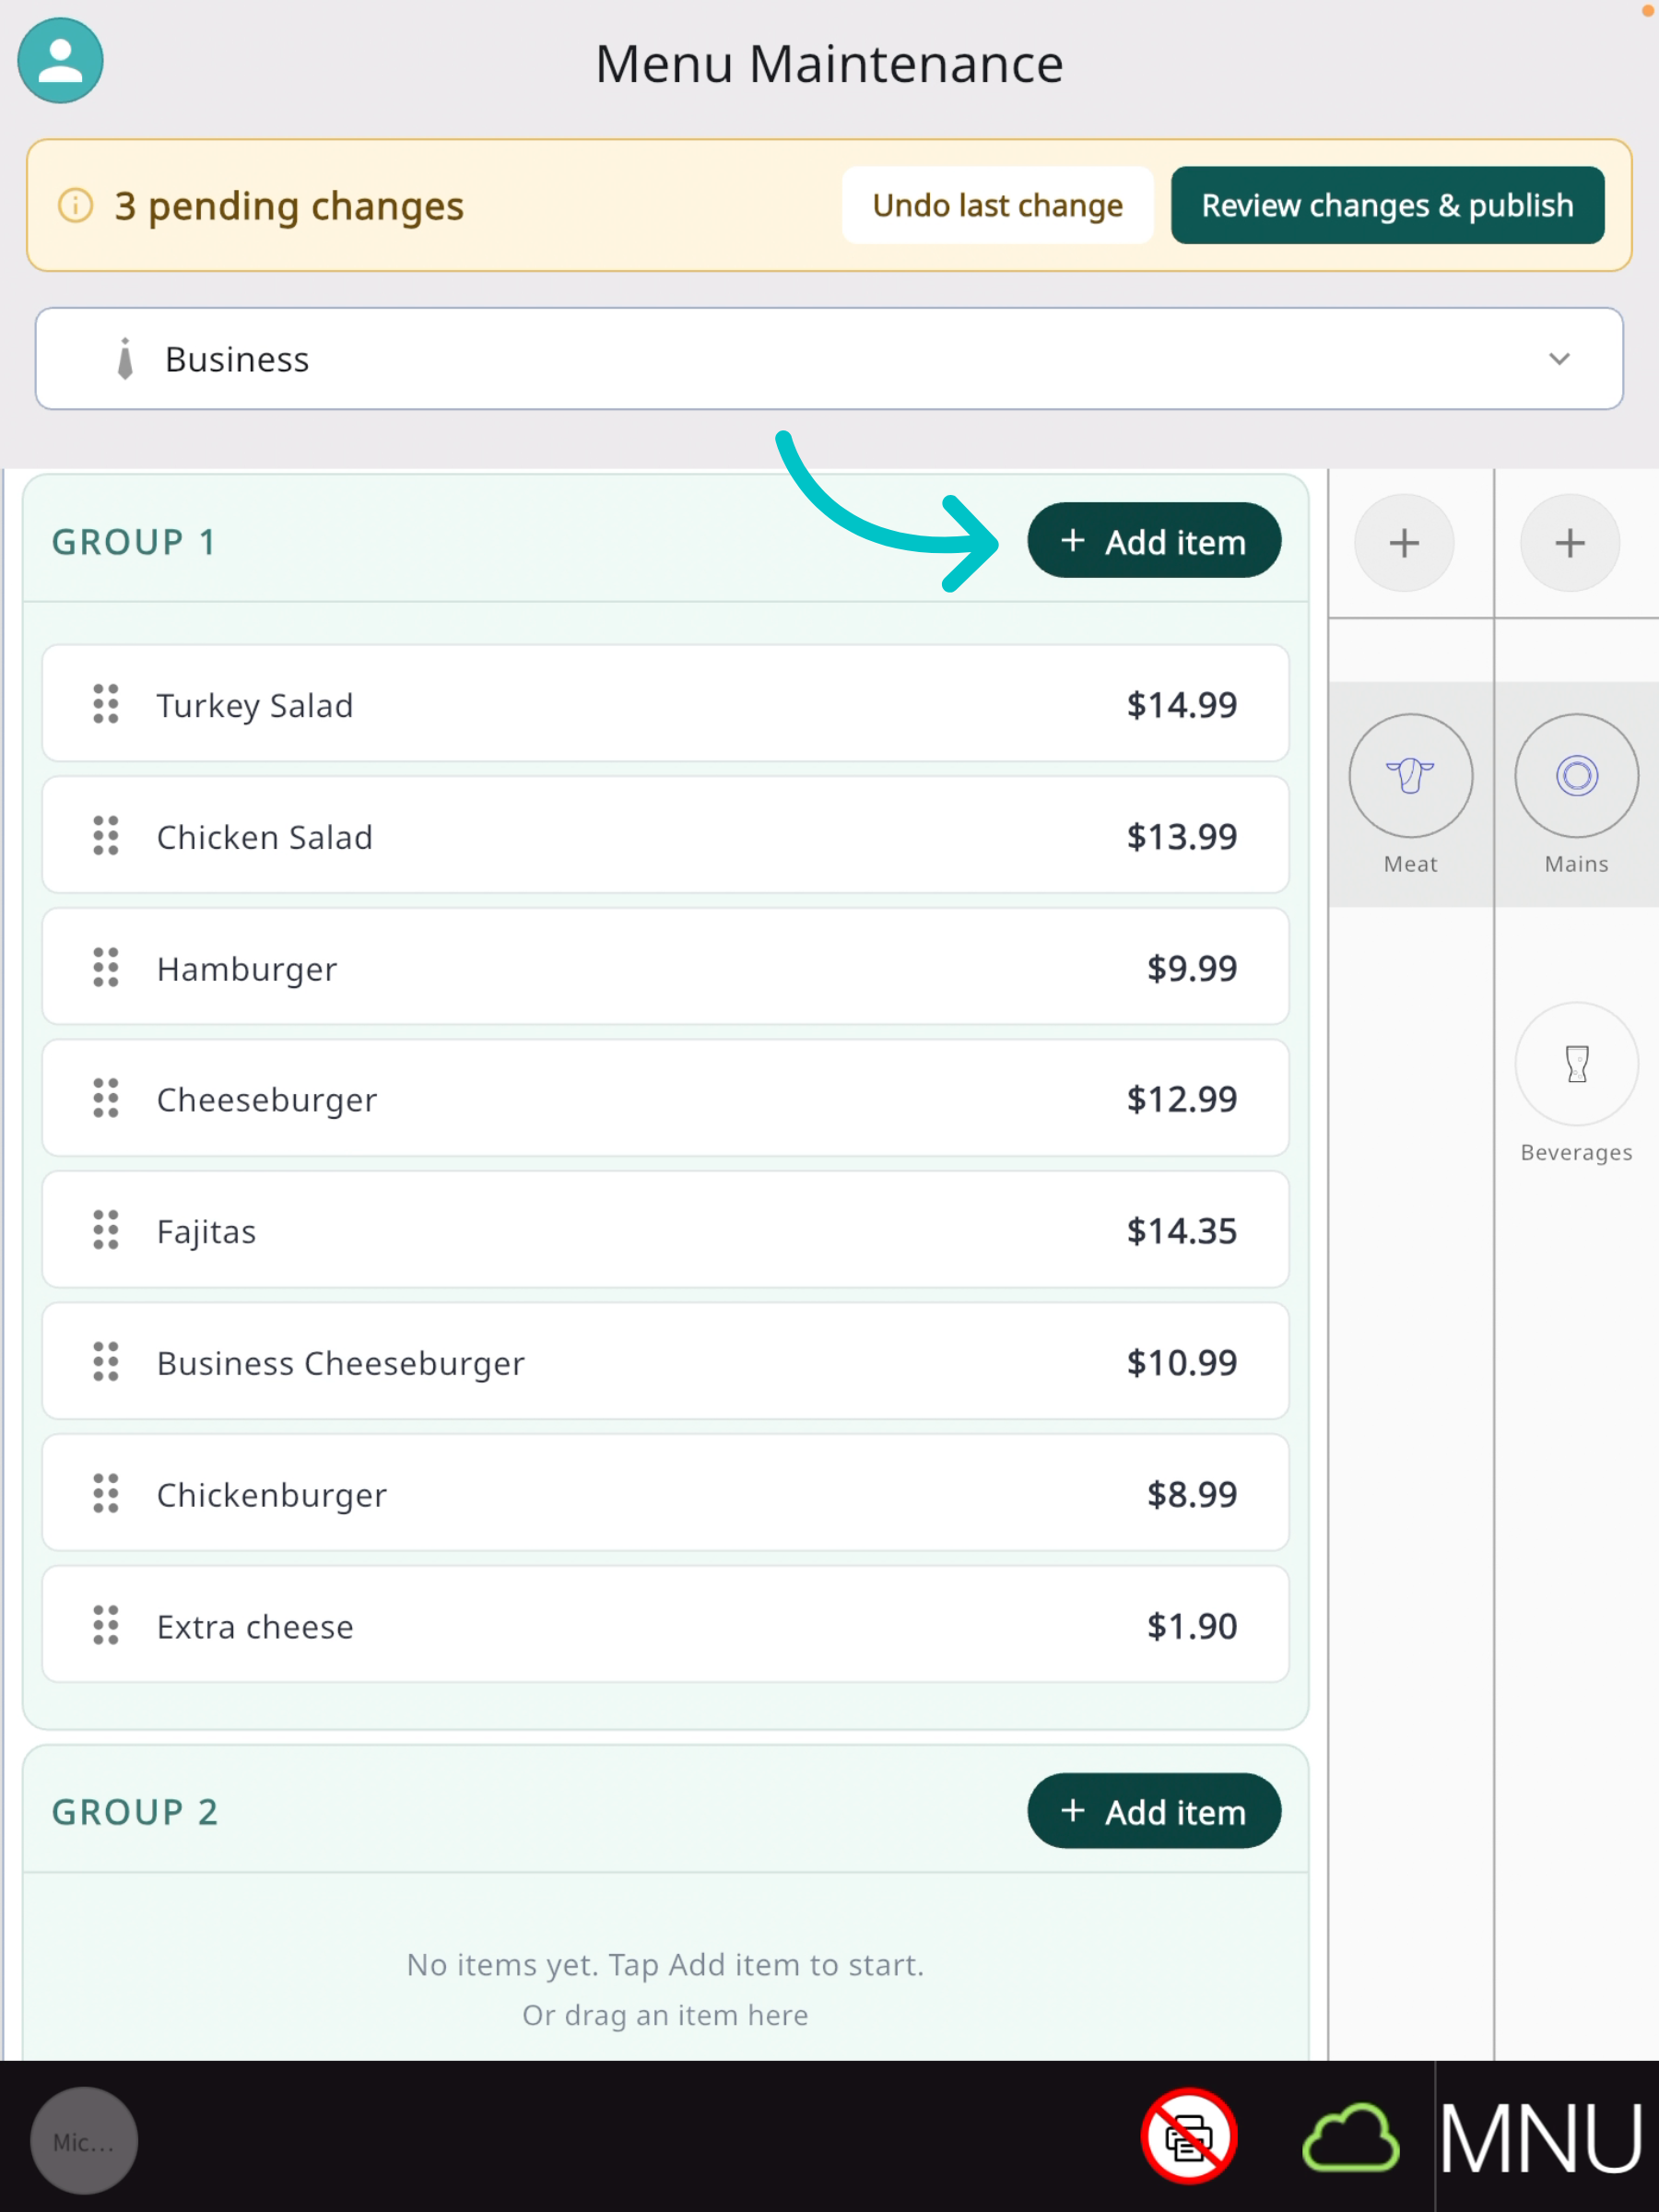Screen dimensions: 1659x2212
Task: Open the user profile avatar
Action: (60, 60)
